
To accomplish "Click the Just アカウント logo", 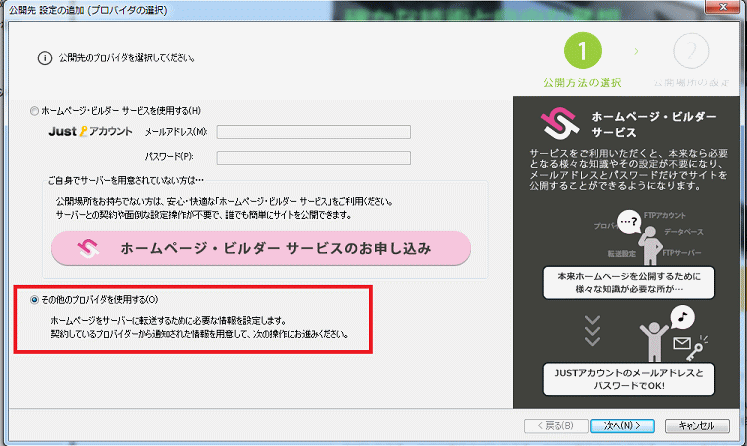I will pyautogui.click(x=89, y=131).
